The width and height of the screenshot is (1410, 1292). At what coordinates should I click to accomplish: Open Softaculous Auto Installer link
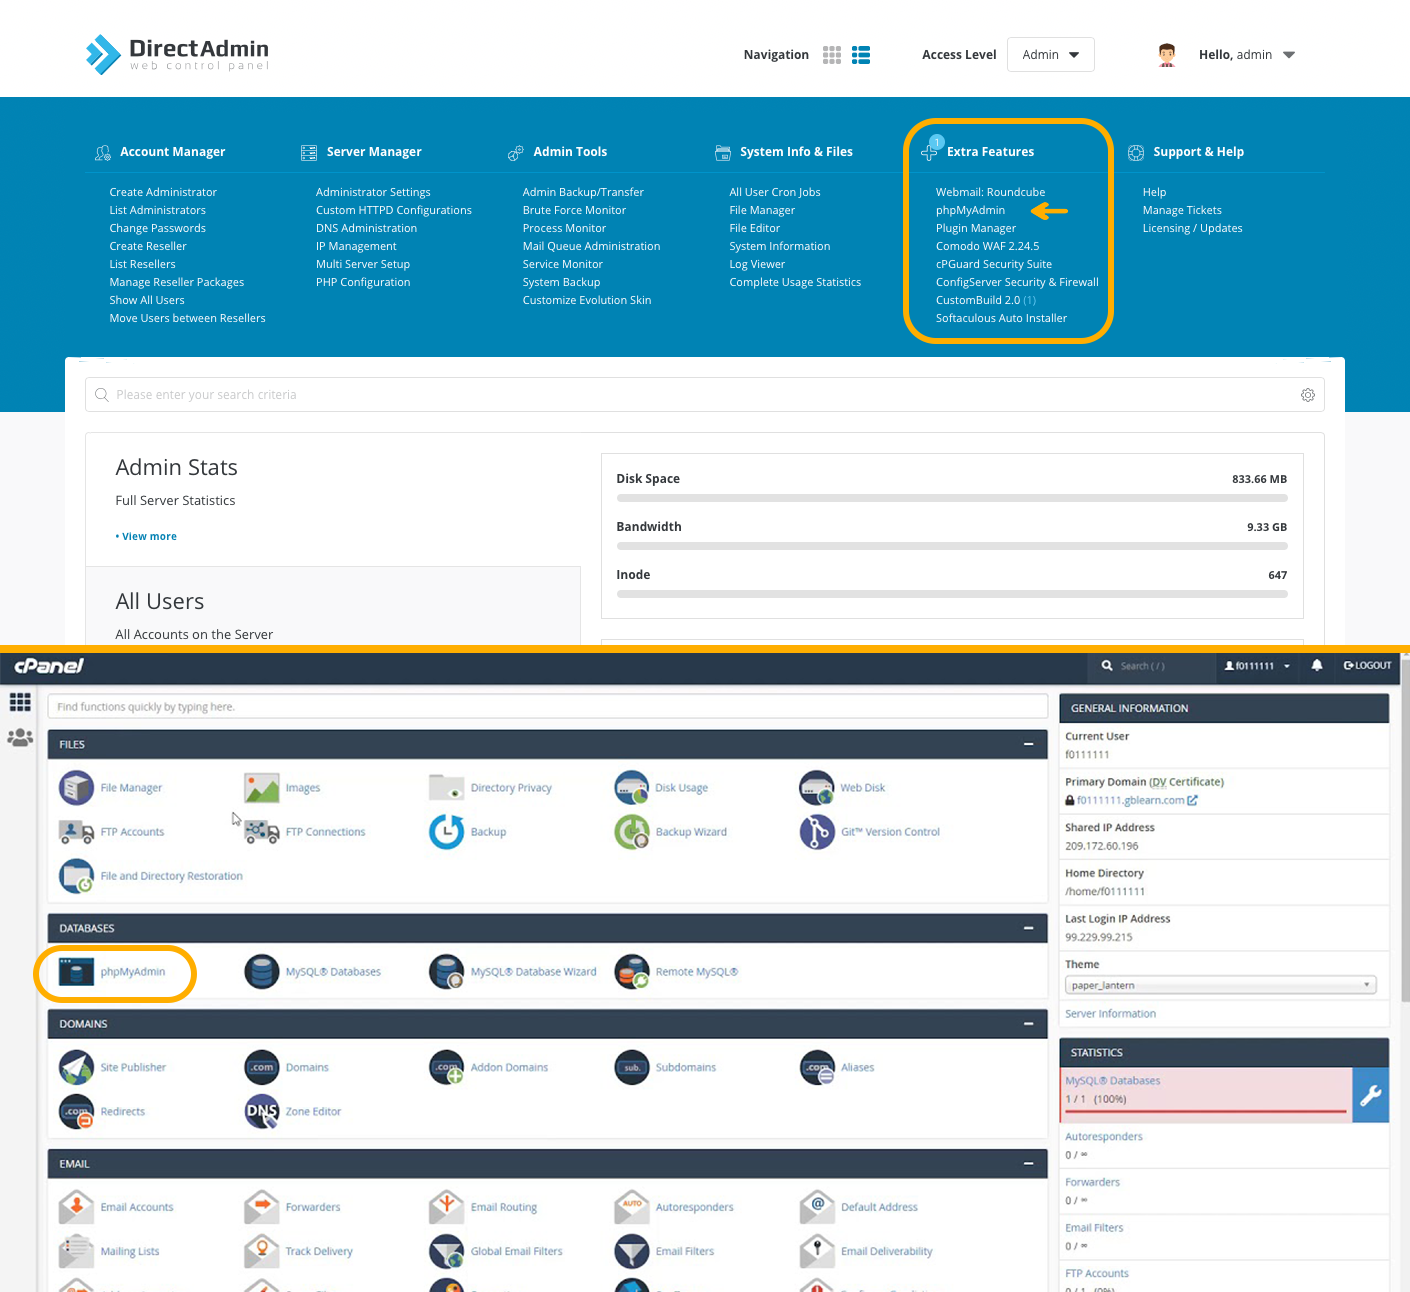tap(1001, 319)
